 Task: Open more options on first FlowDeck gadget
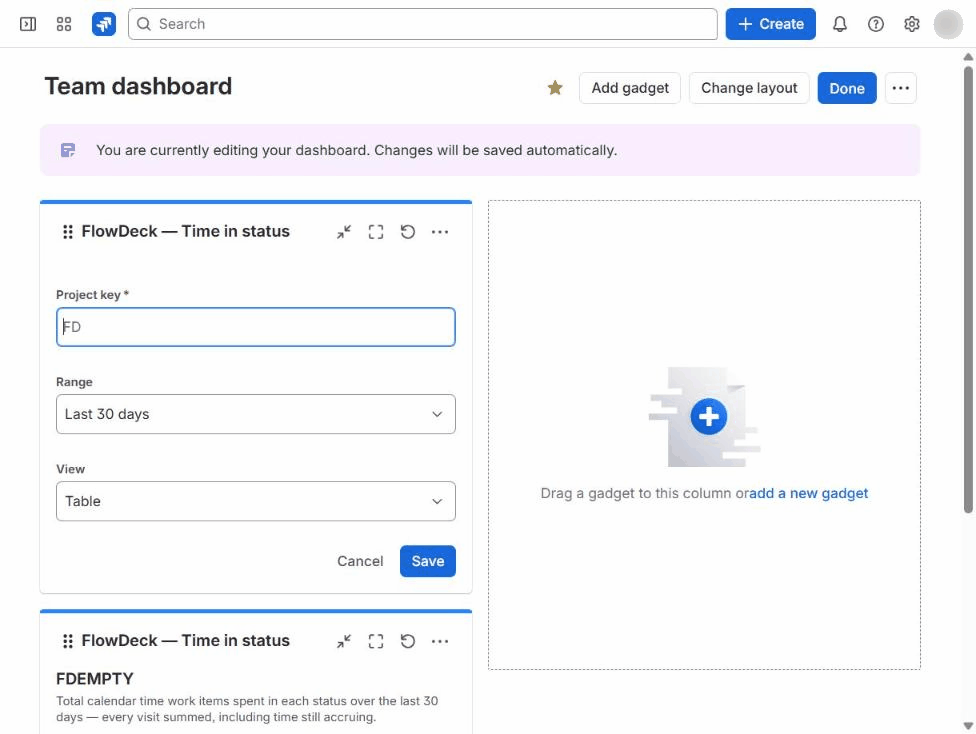[439, 232]
